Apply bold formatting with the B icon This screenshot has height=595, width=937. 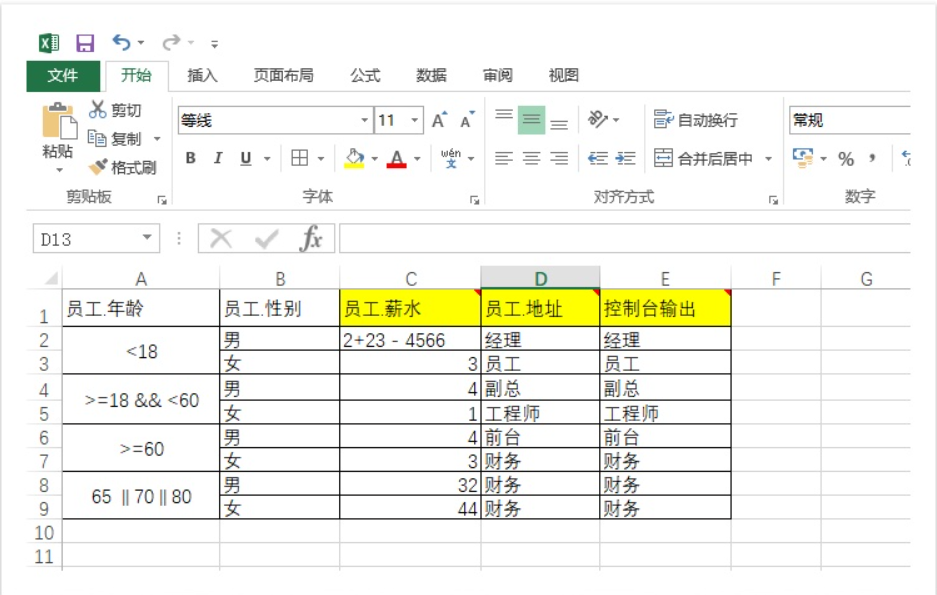pos(190,159)
